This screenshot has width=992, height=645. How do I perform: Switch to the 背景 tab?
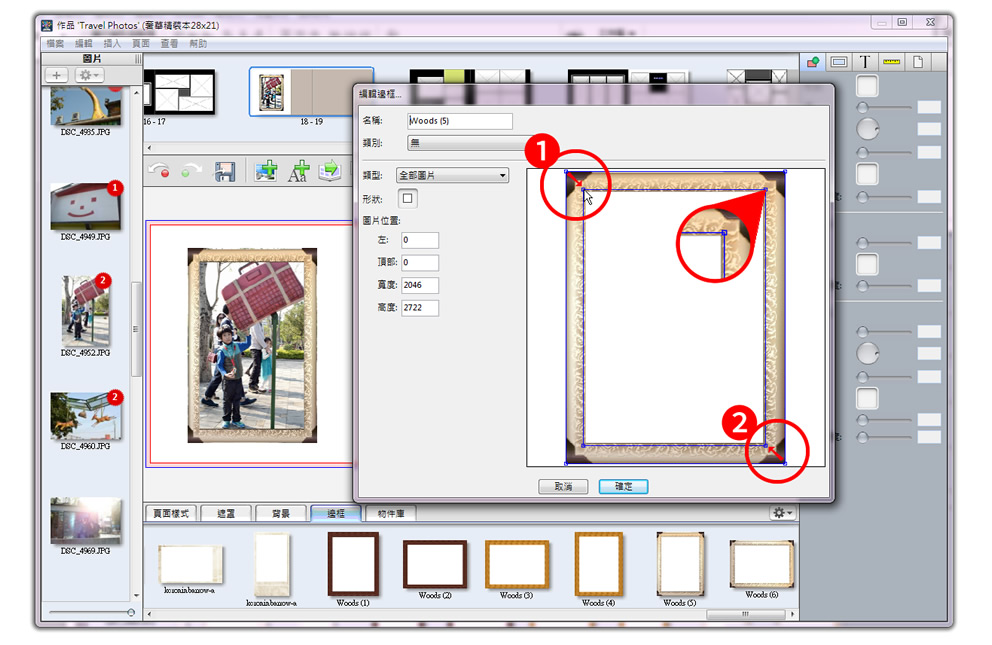tap(280, 513)
